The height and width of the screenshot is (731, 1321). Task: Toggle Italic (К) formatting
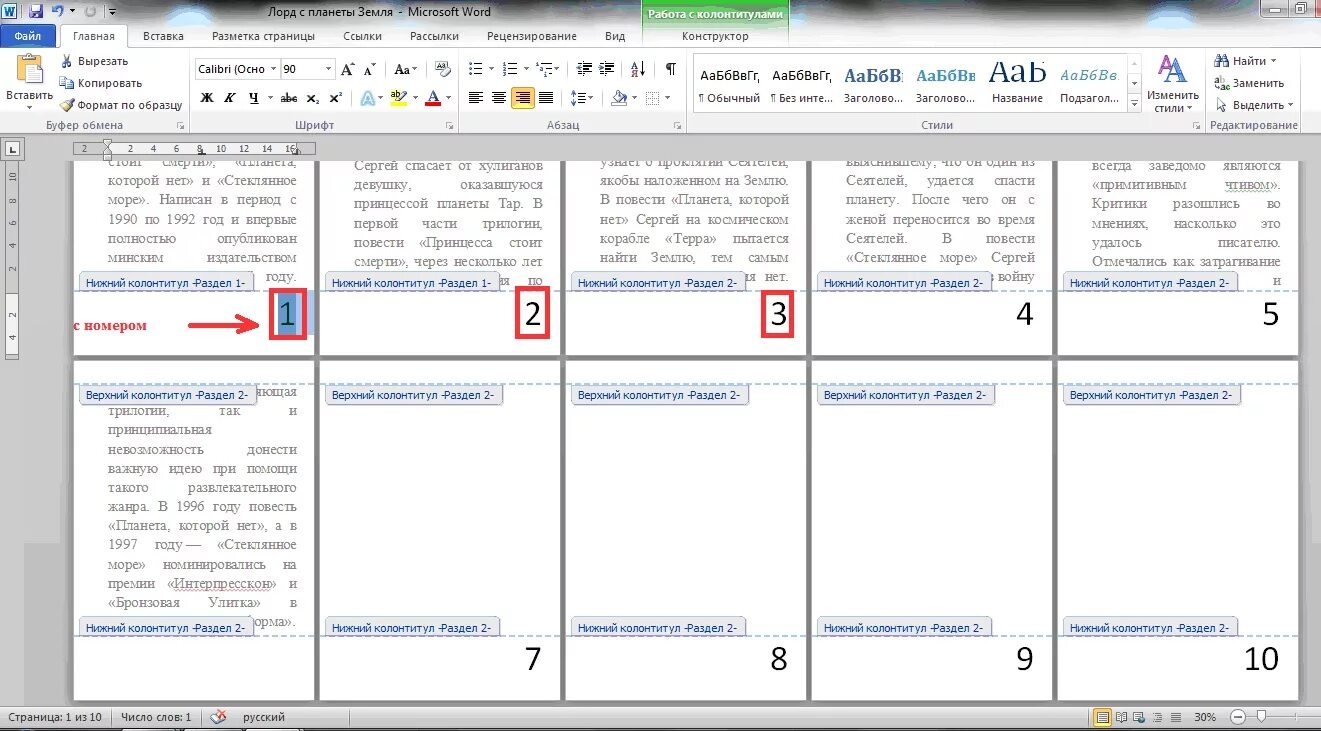(x=230, y=98)
